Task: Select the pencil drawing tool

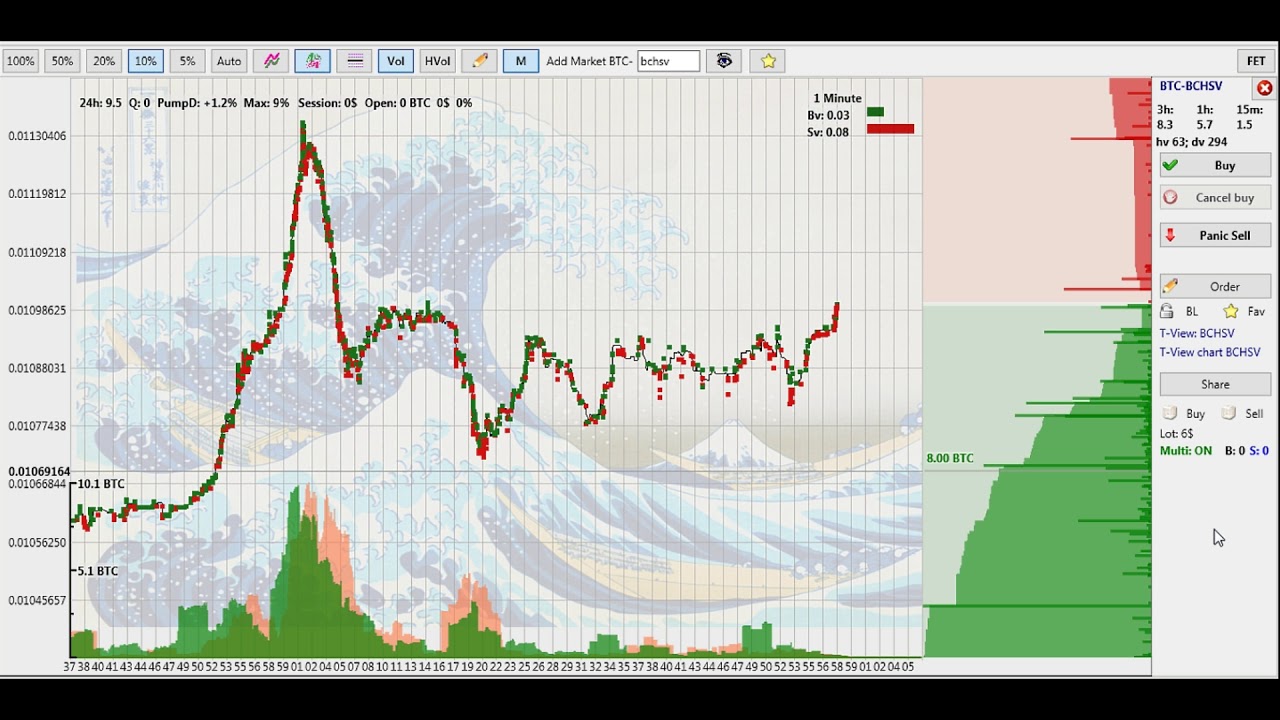Action: [x=479, y=61]
